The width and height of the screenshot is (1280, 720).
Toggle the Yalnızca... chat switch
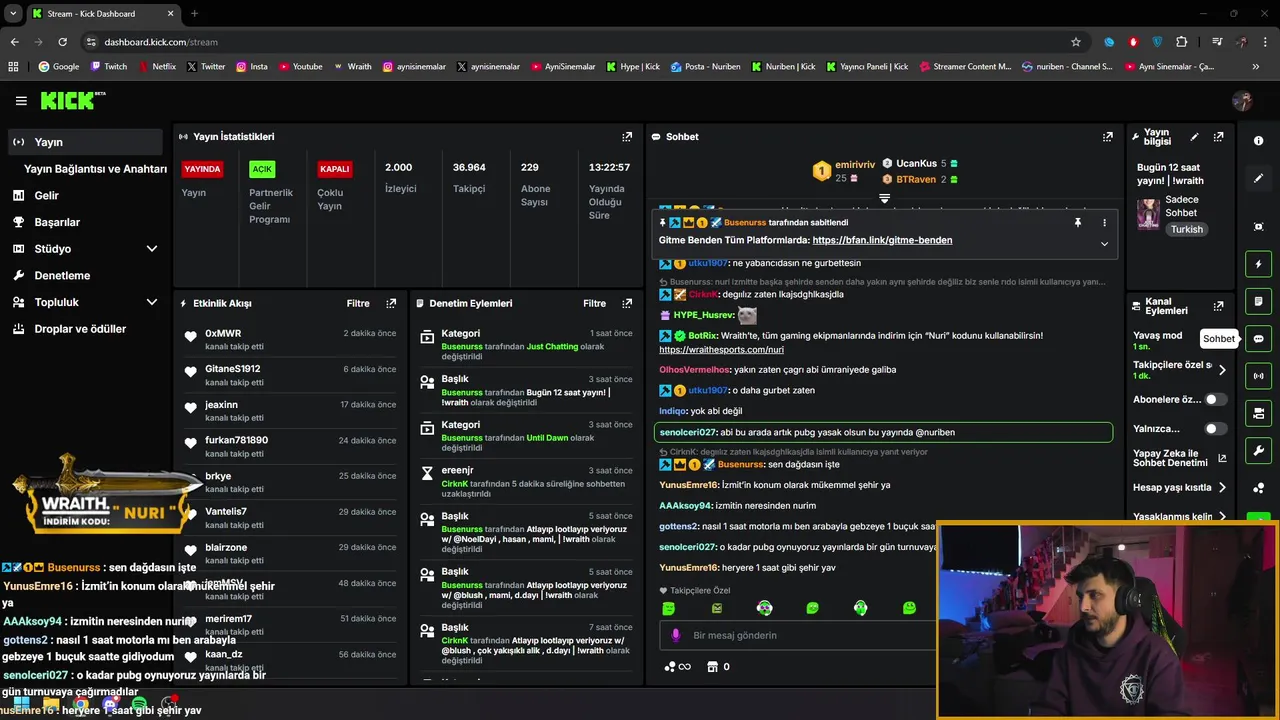[x=1215, y=429]
